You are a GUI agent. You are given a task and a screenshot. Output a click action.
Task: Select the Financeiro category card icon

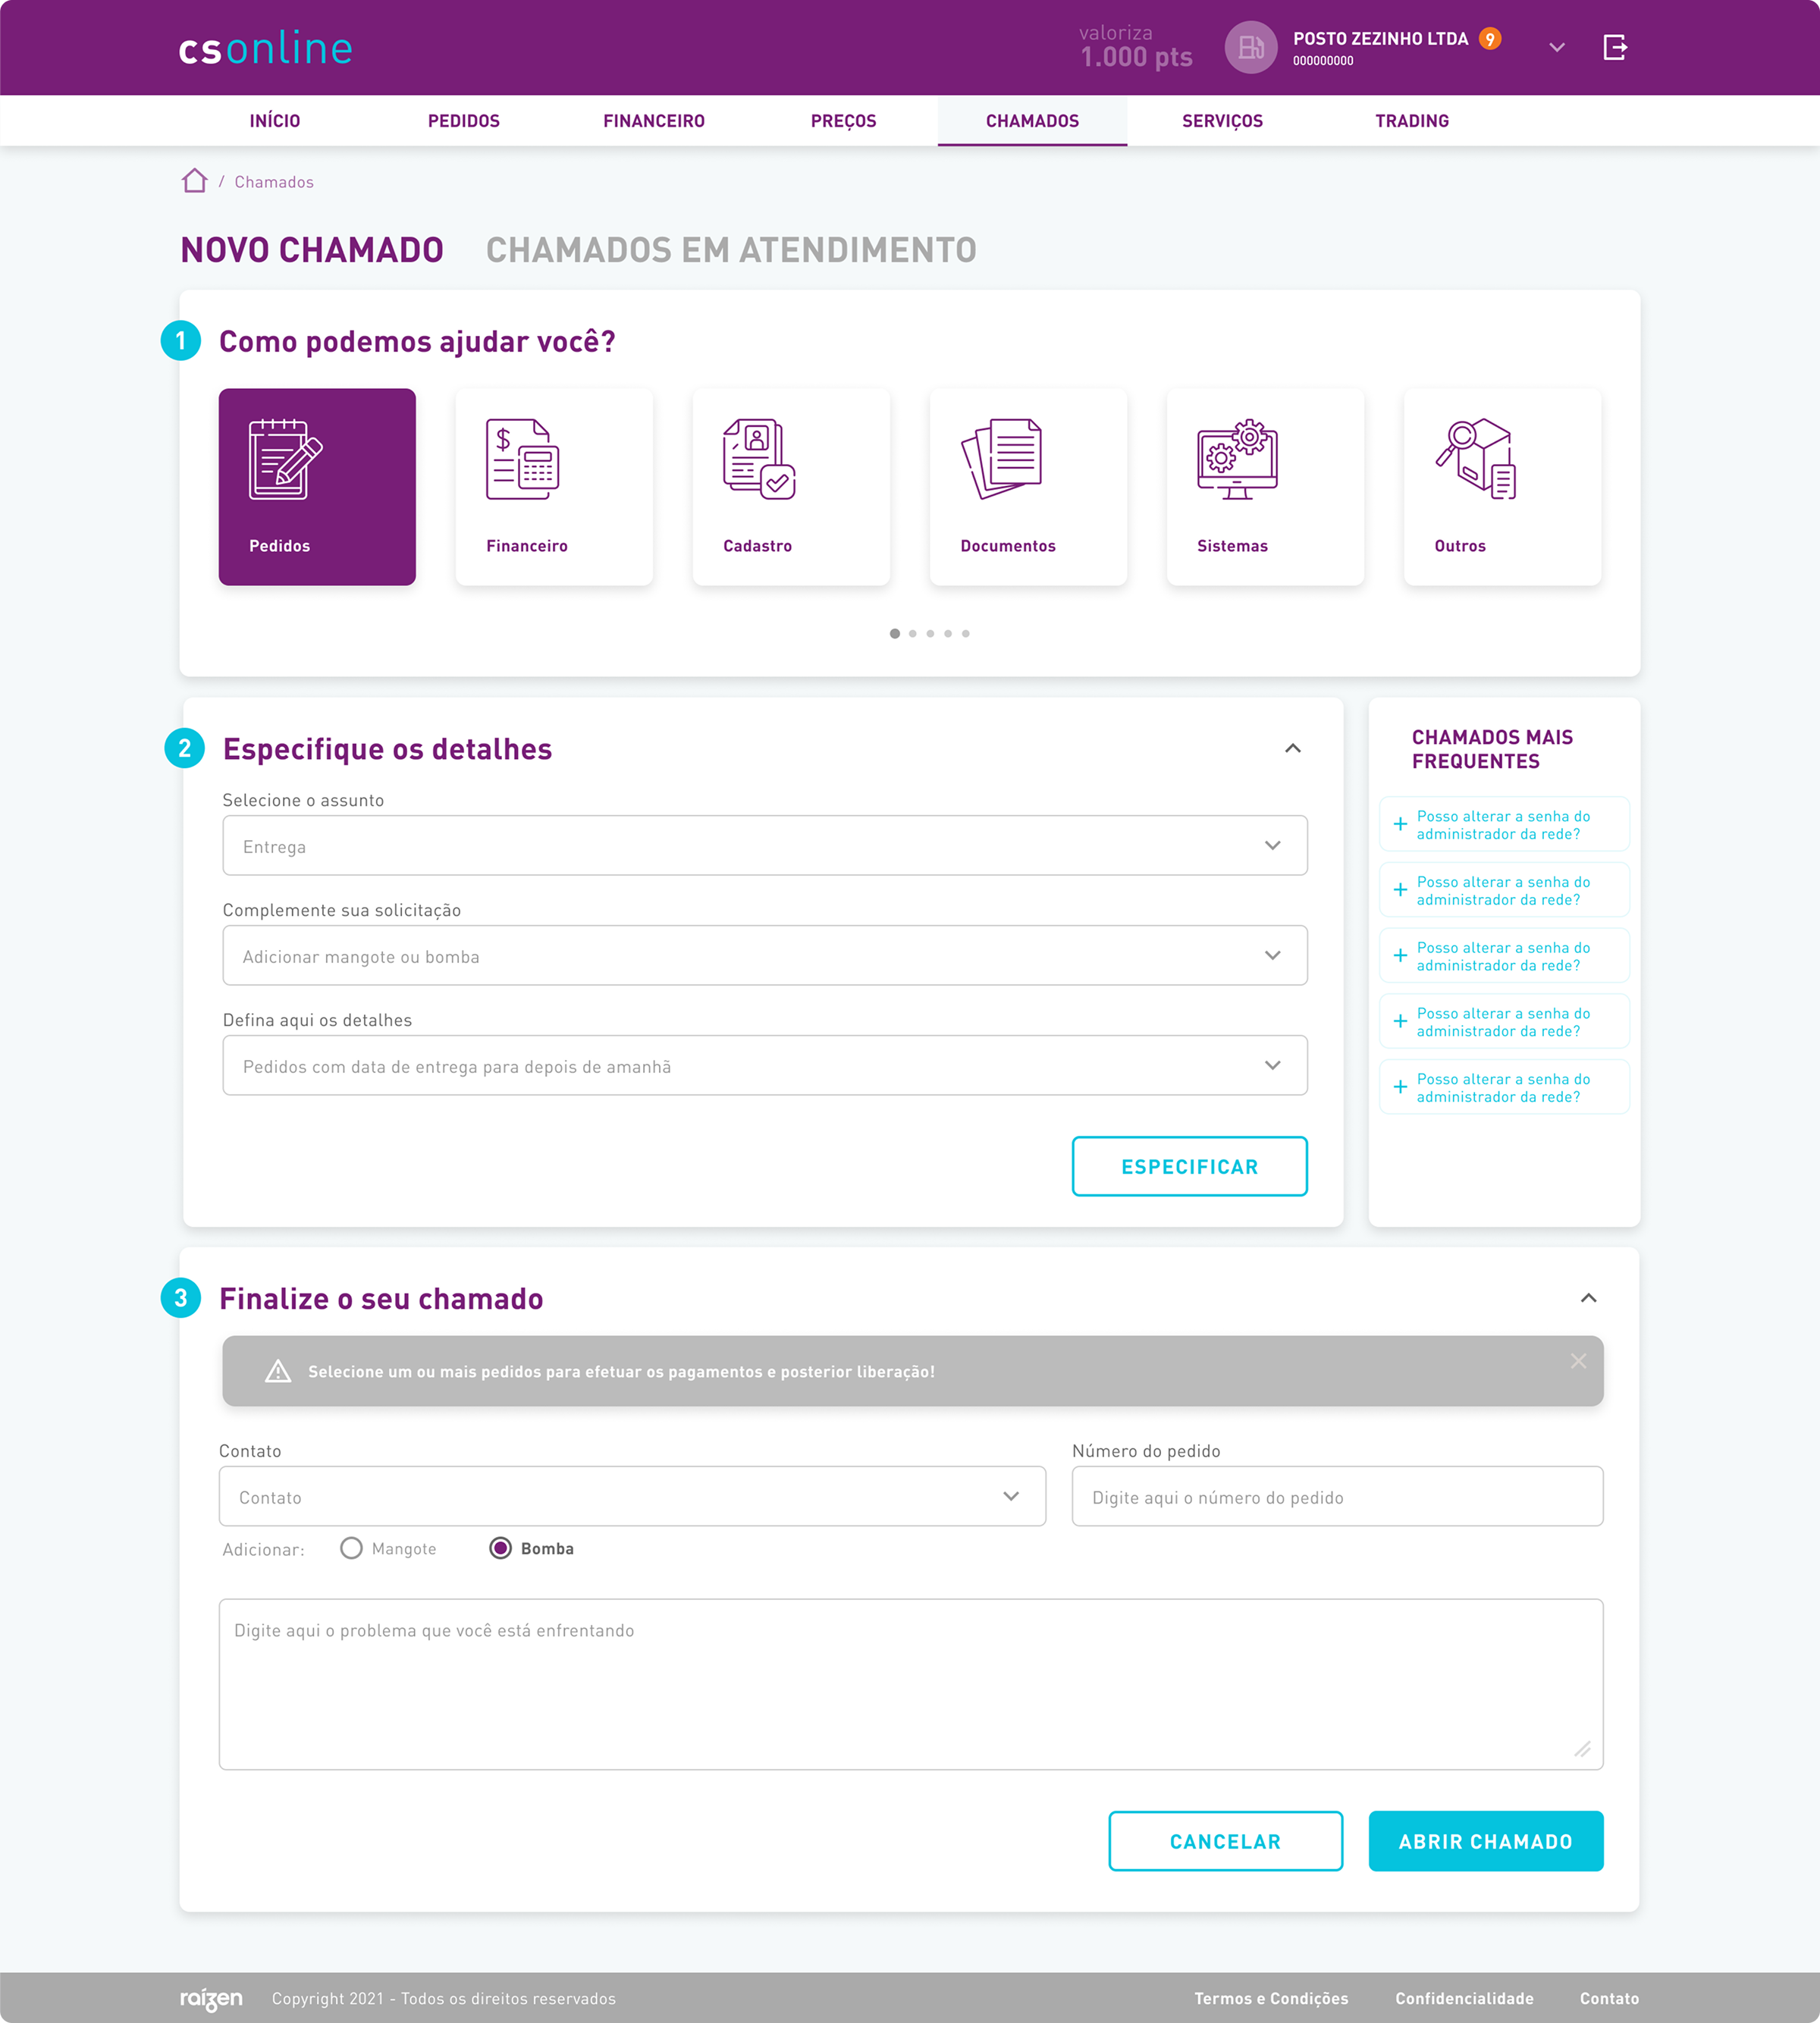(522, 459)
